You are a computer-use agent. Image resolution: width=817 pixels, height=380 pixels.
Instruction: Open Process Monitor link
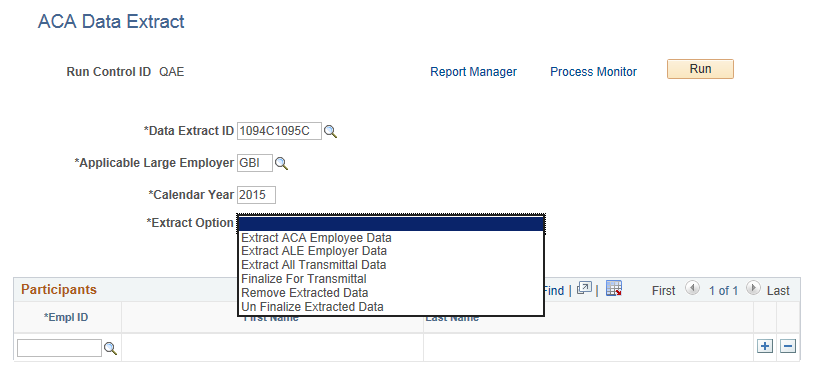(593, 72)
